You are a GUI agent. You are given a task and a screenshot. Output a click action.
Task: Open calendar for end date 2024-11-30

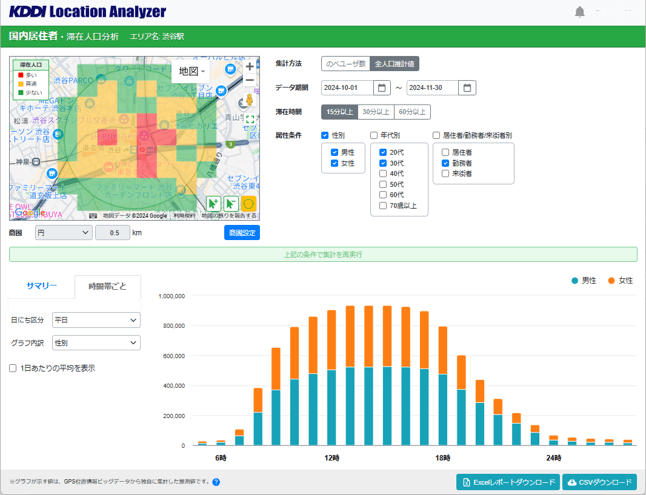pyautogui.click(x=467, y=88)
